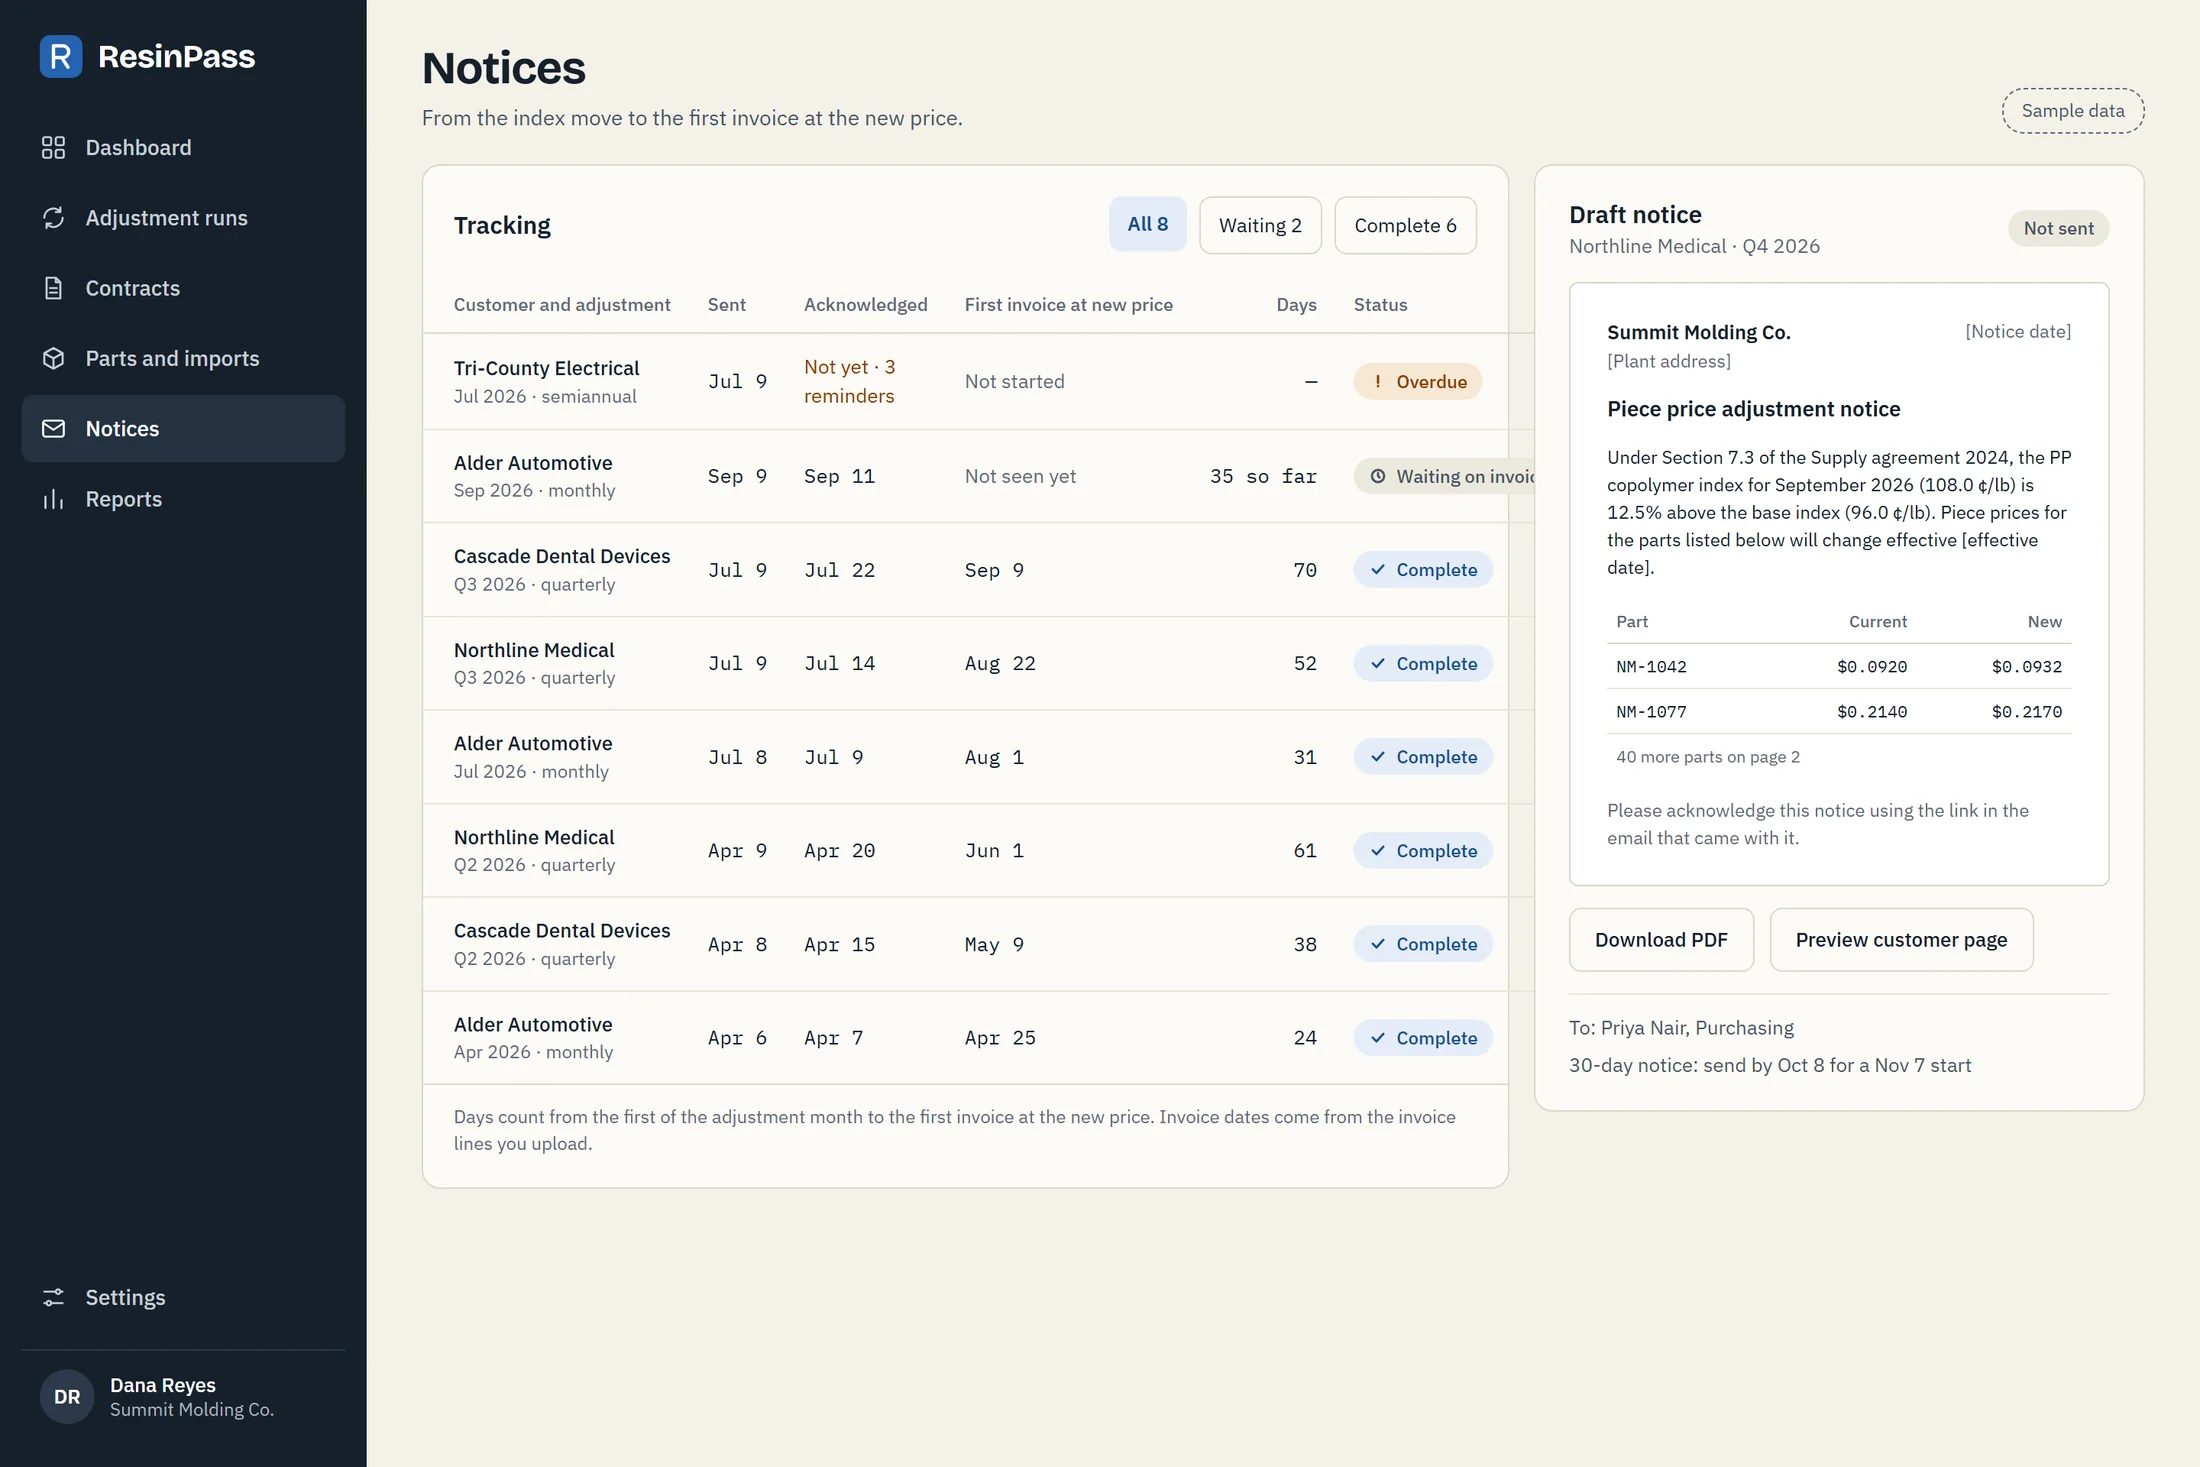Click 'Not yet · 3 reminders' text
This screenshot has height=1467, width=2200.
[850, 382]
